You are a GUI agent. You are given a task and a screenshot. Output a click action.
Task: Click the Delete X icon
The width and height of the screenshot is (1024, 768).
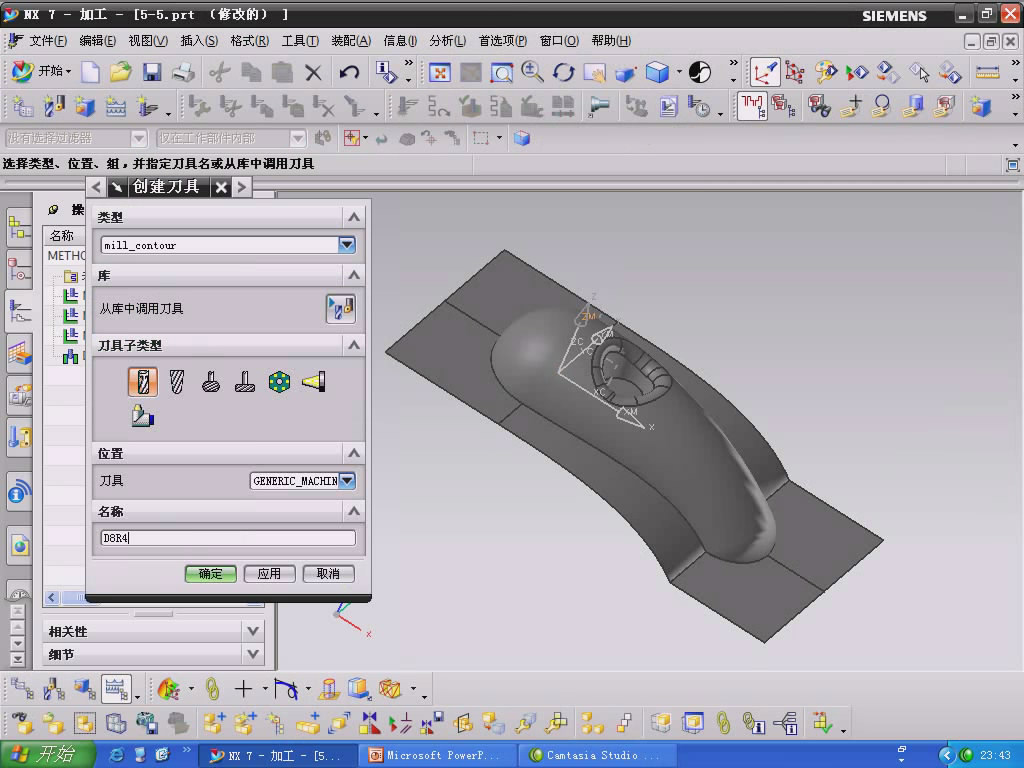click(x=313, y=72)
